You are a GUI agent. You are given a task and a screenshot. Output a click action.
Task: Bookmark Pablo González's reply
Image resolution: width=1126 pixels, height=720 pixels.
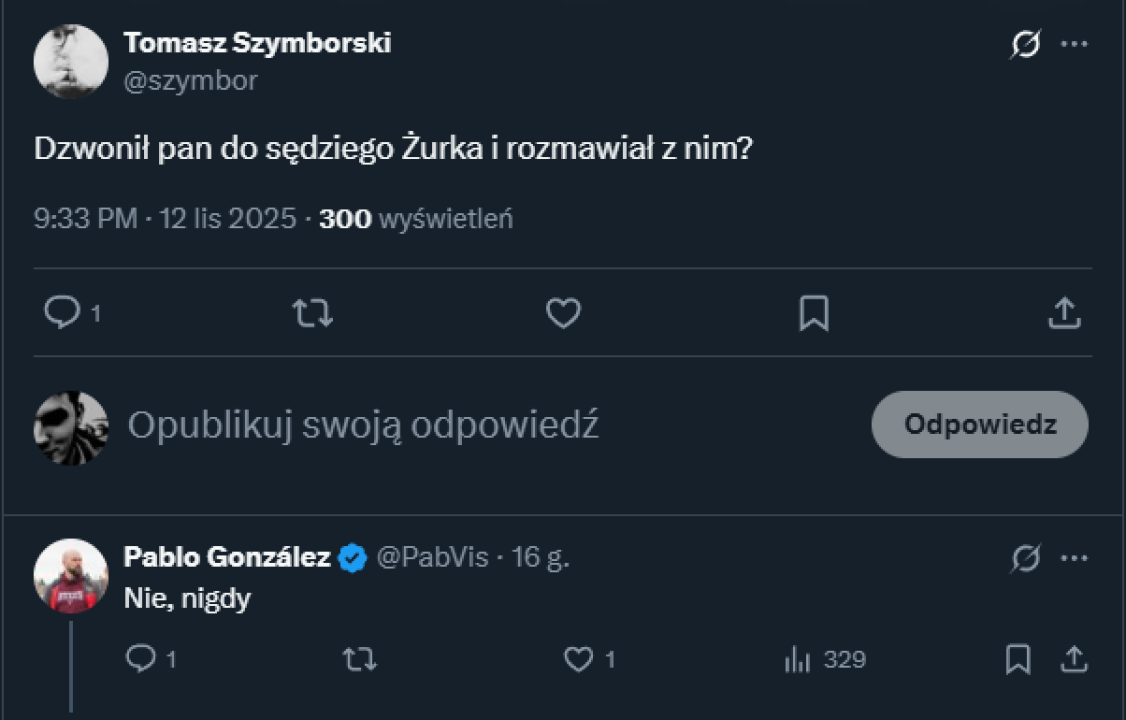pyautogui.click(x=1018, y=659)
